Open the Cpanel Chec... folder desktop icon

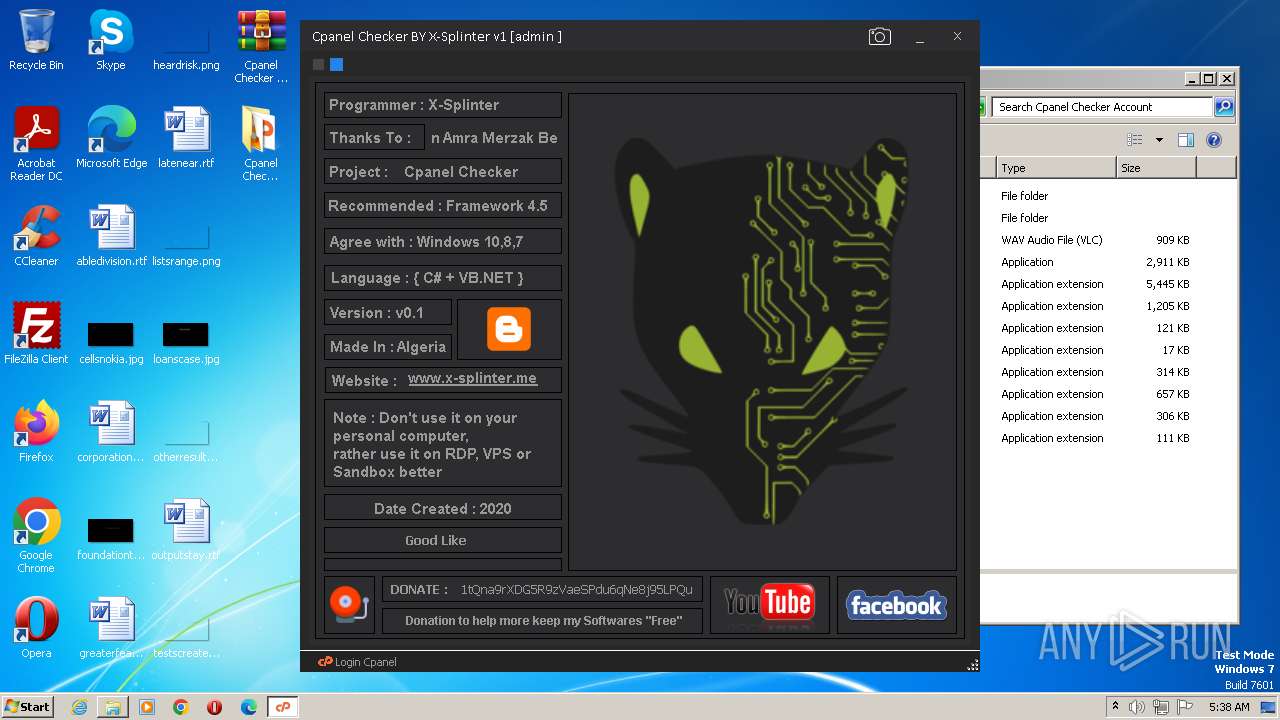click(261, 144)
